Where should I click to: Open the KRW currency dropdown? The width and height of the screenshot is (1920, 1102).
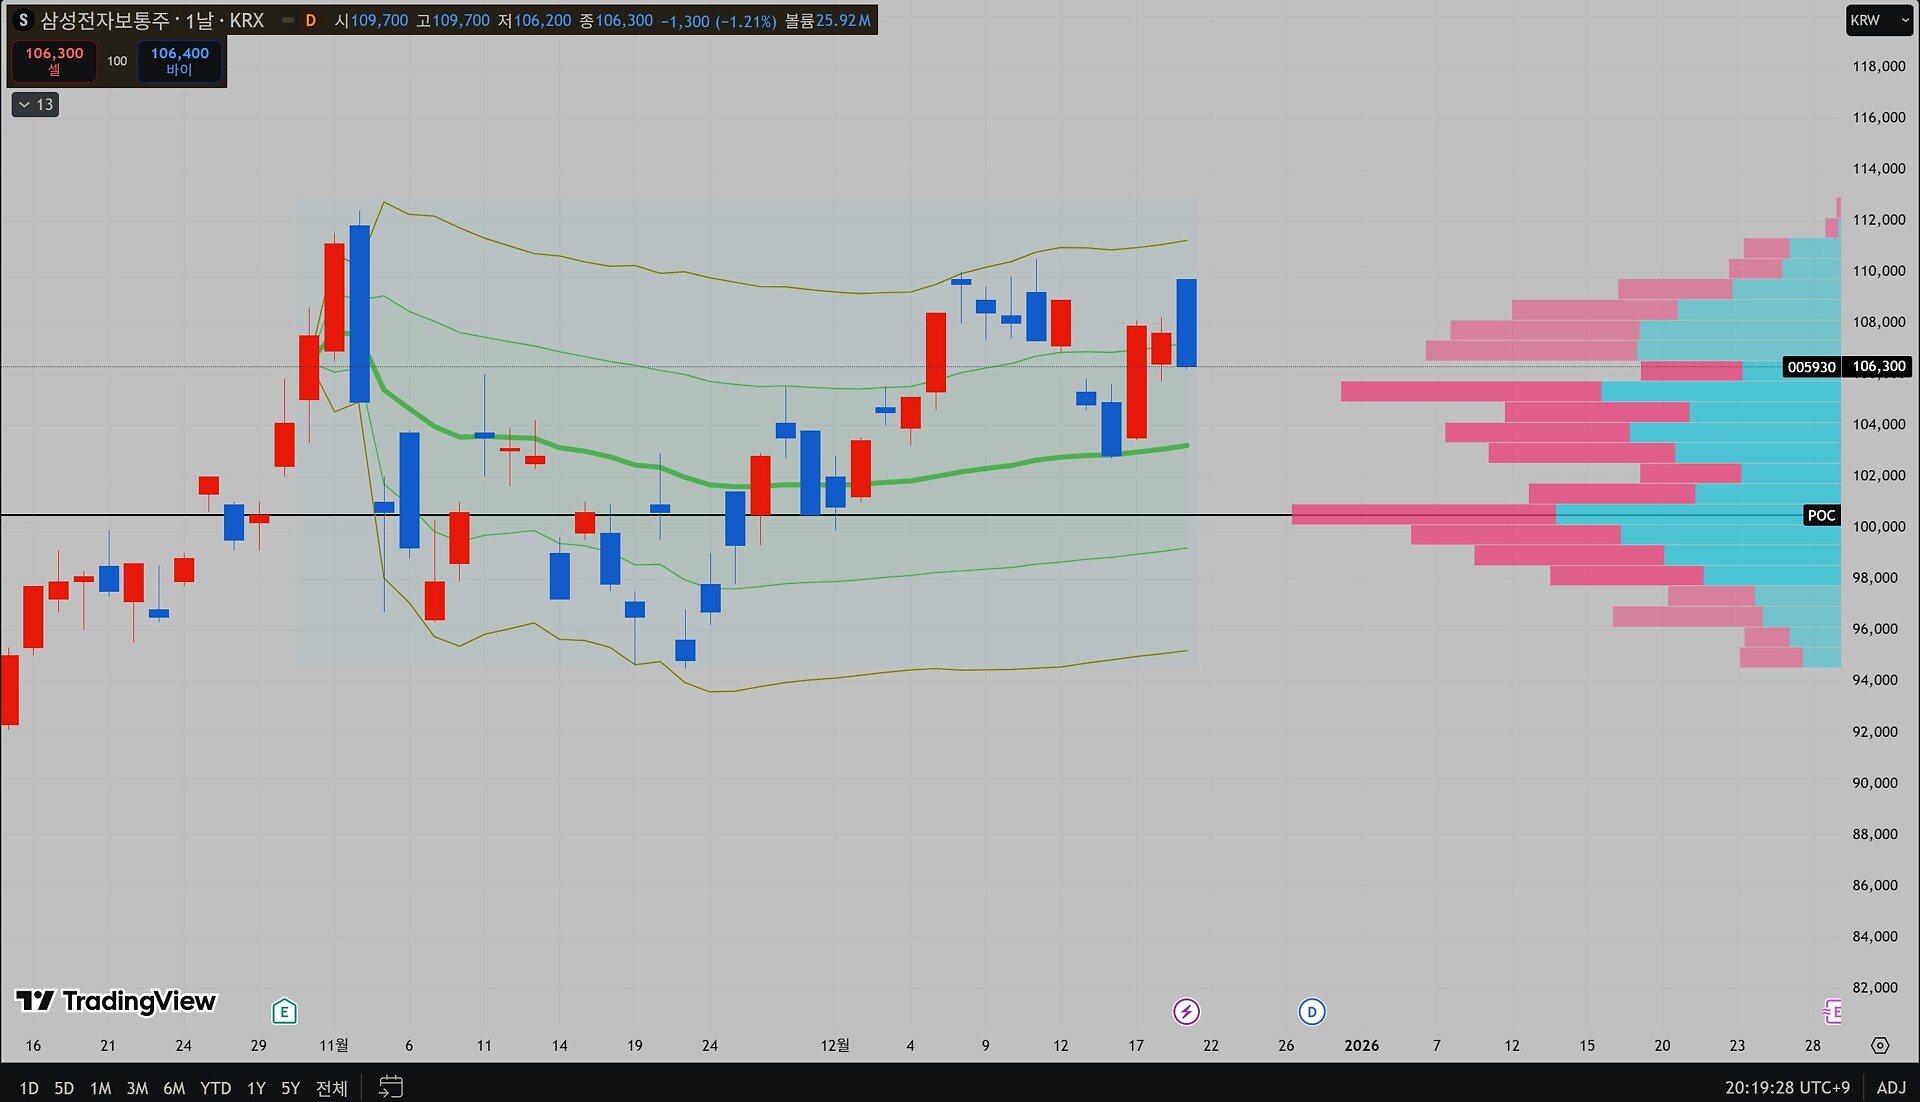pyautogui.click(x=1878, y=20)
